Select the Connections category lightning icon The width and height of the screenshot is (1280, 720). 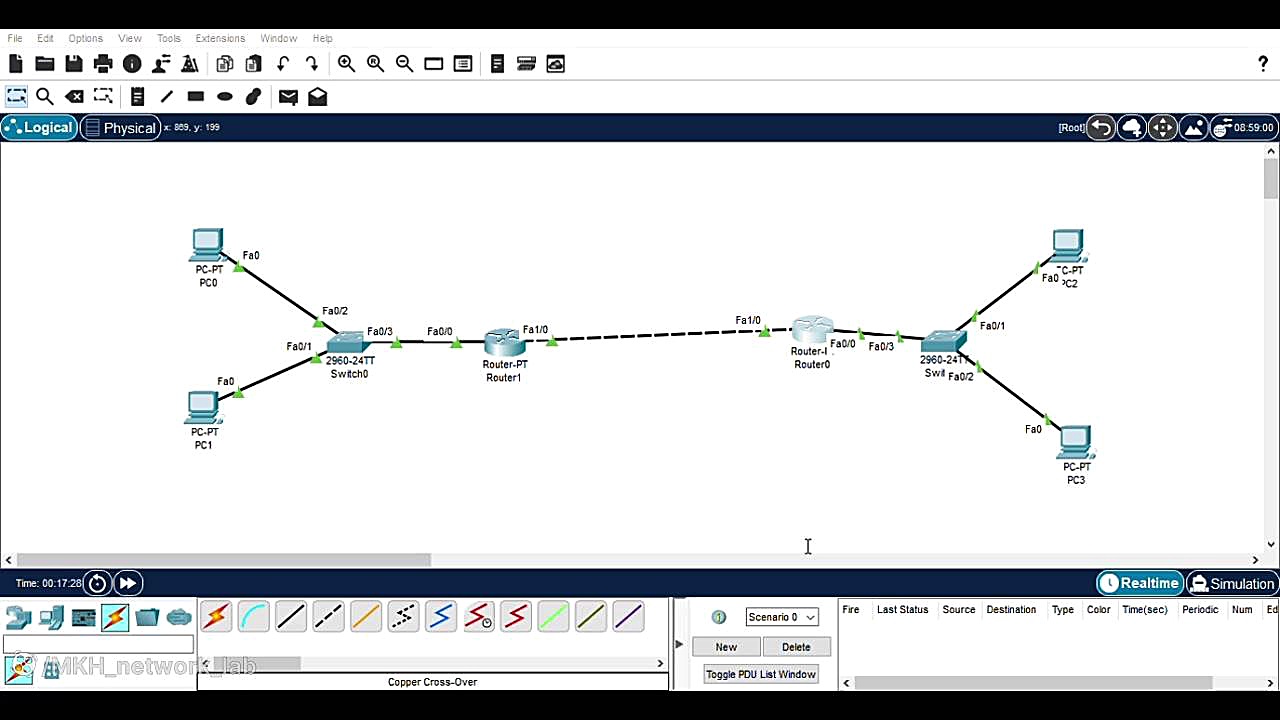tap(115, 617)
